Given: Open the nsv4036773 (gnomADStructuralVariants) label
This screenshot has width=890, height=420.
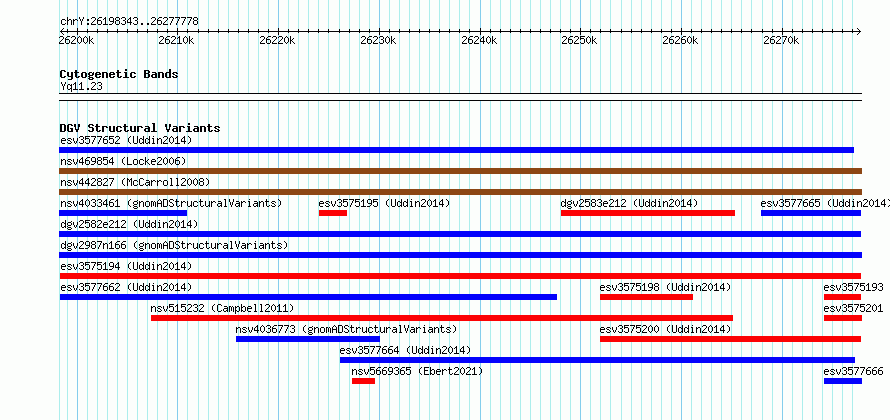Looking at the screenshot, I should (x=346, y=329).
